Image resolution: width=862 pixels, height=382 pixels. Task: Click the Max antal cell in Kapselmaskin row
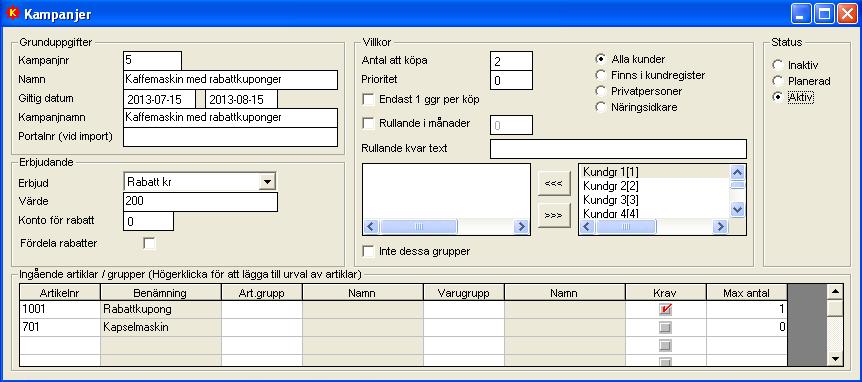pos(747,328)
